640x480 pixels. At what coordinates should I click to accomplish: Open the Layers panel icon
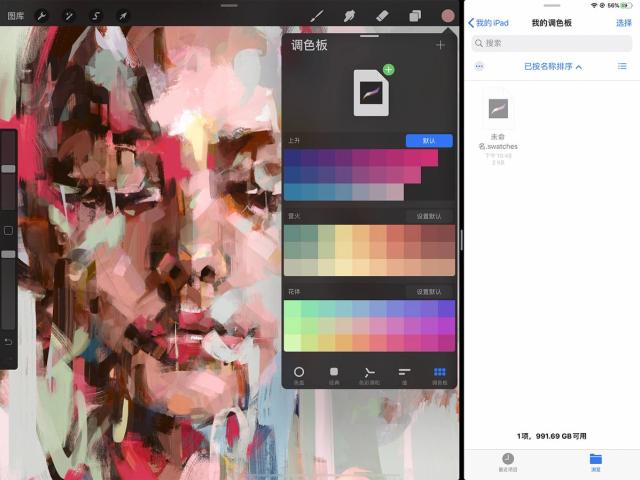click(415, 16)
